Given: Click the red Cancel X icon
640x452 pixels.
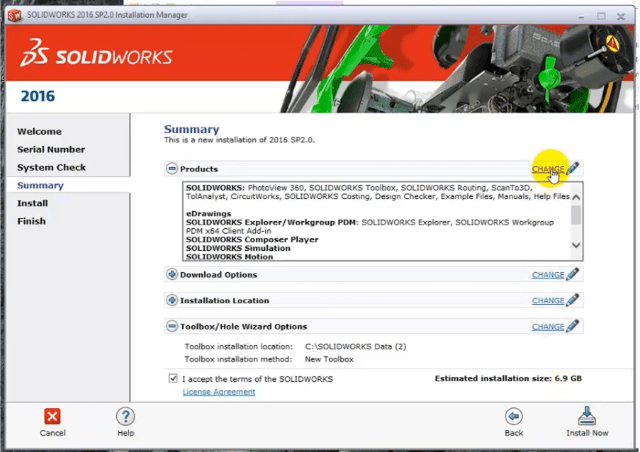Looking at the screenshot, I should [52, 416].
